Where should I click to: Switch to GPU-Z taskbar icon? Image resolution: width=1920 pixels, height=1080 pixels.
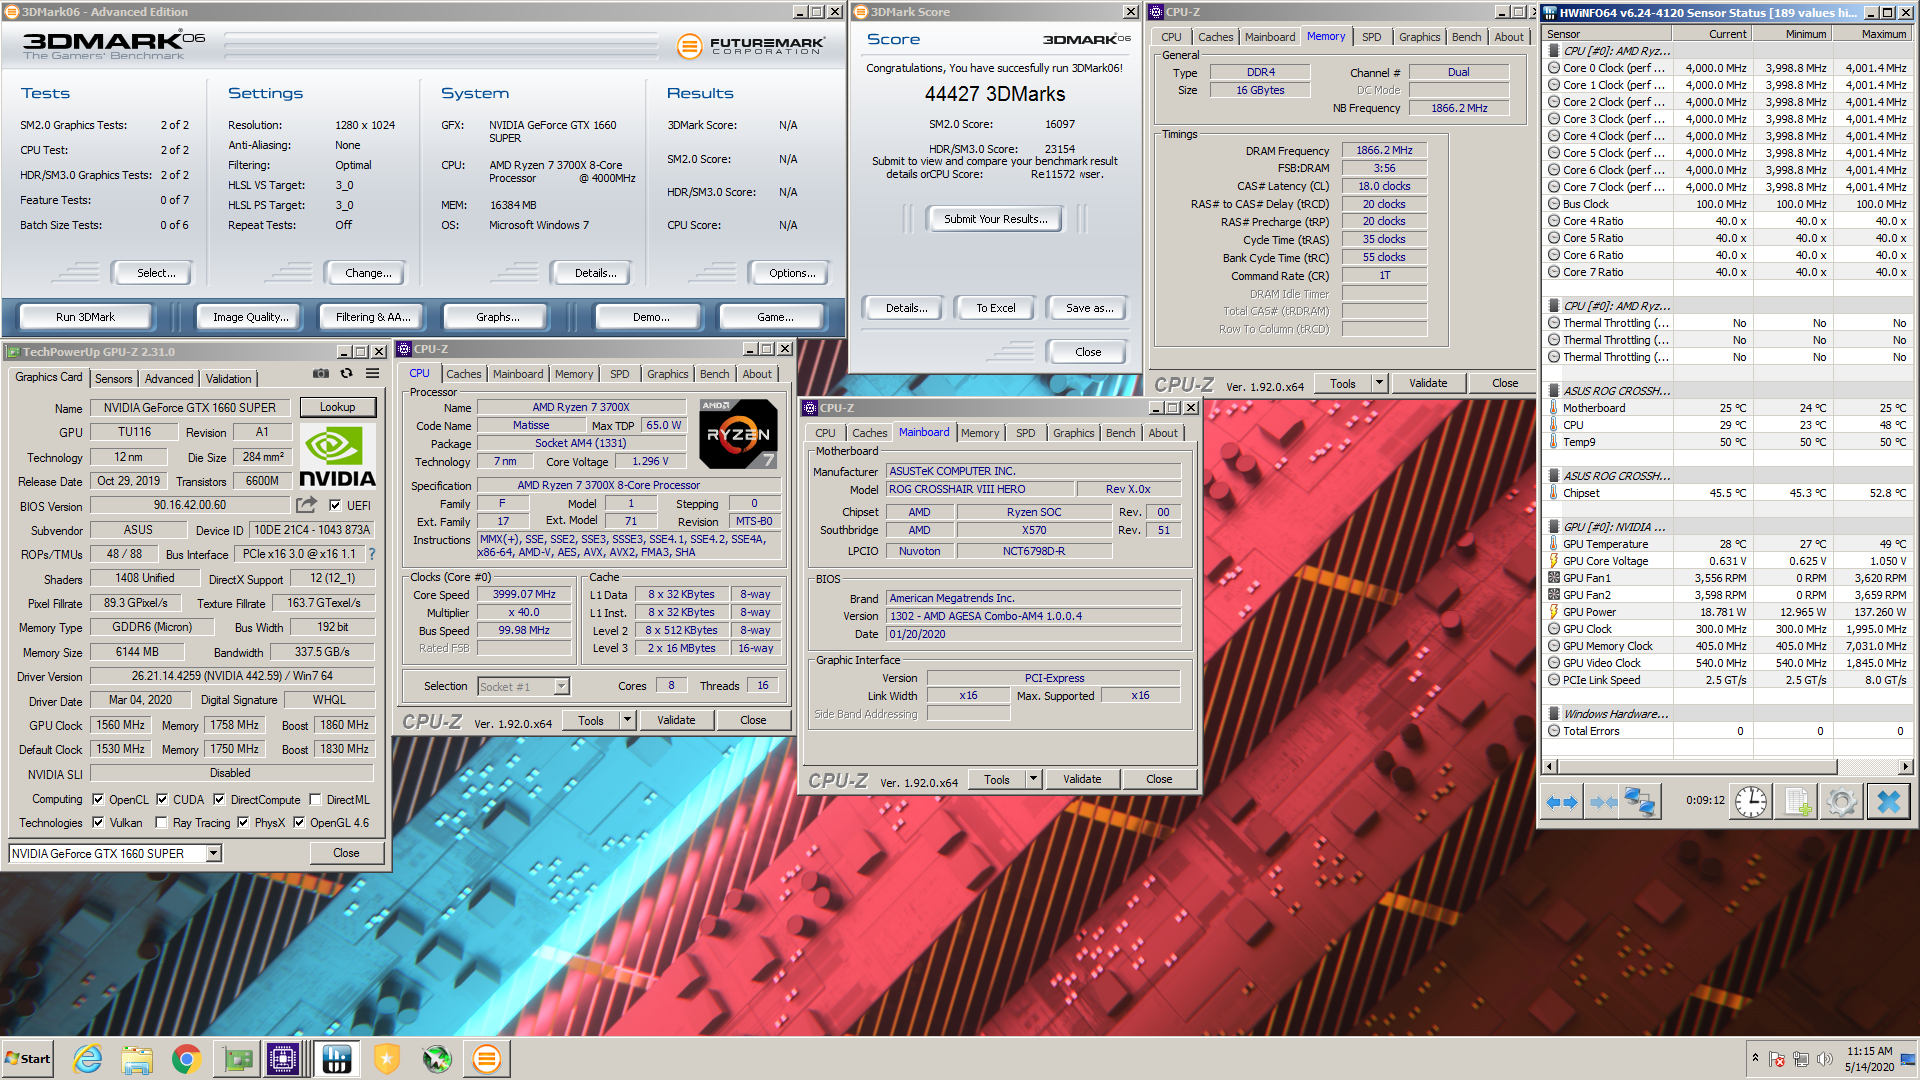[x=238, y=1059]
